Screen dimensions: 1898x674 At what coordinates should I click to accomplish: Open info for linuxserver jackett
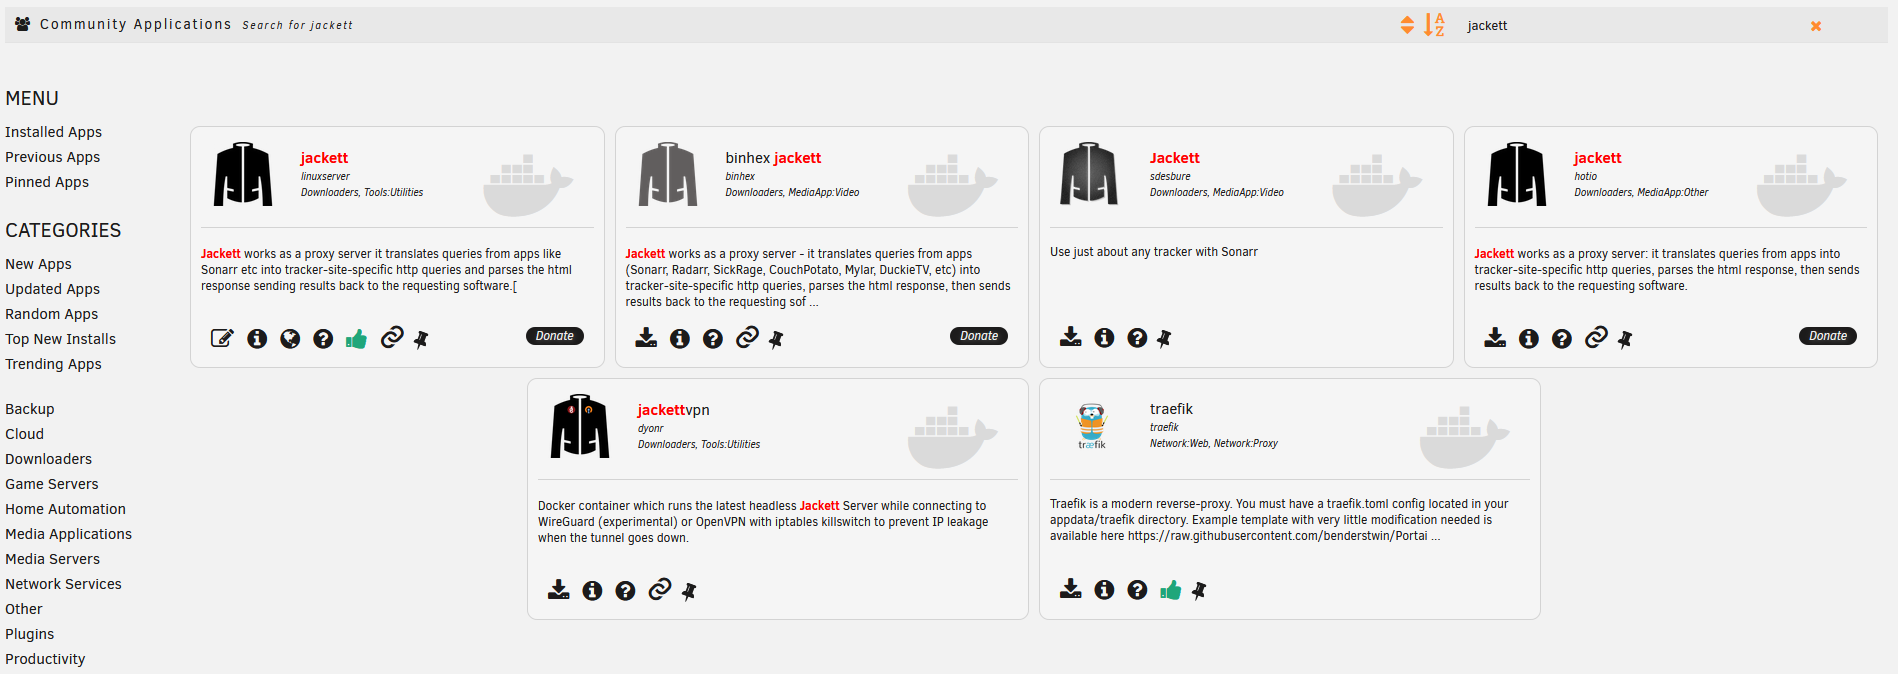pos(257,339)
